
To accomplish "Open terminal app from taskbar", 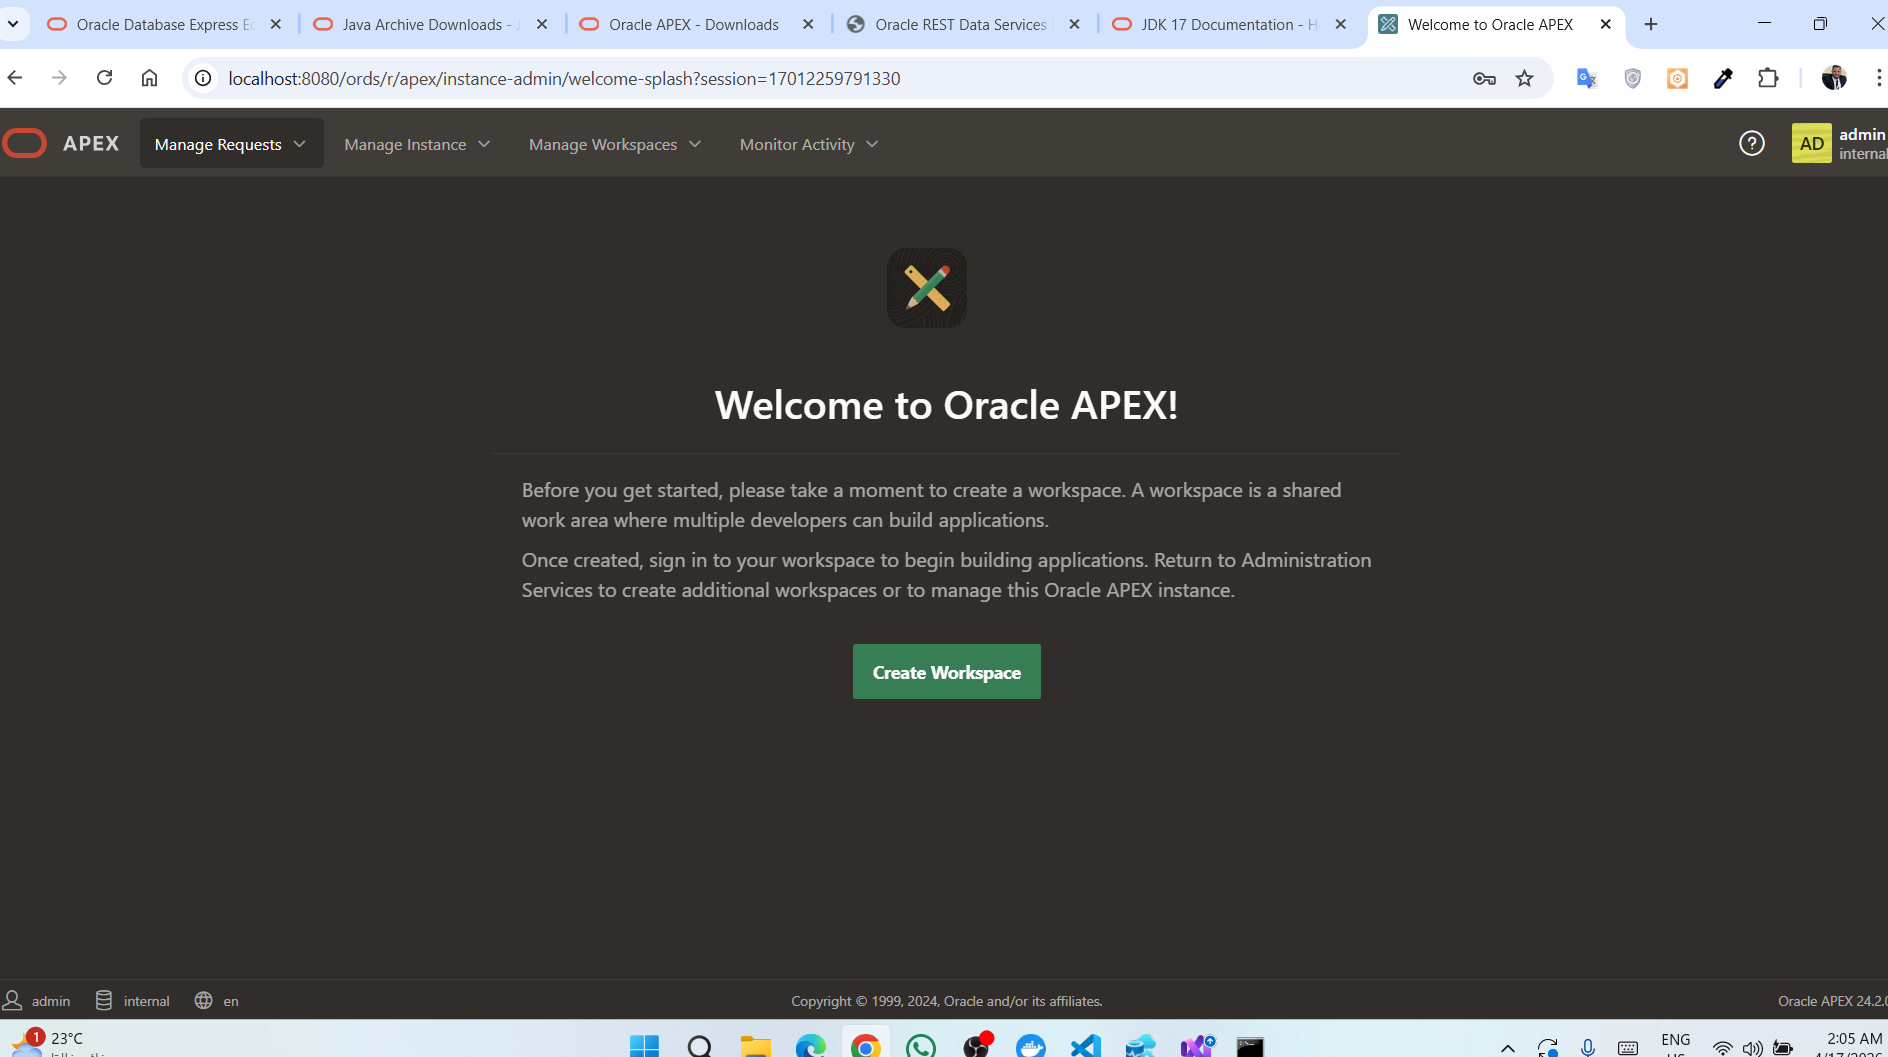I will click(1250, 1046).
